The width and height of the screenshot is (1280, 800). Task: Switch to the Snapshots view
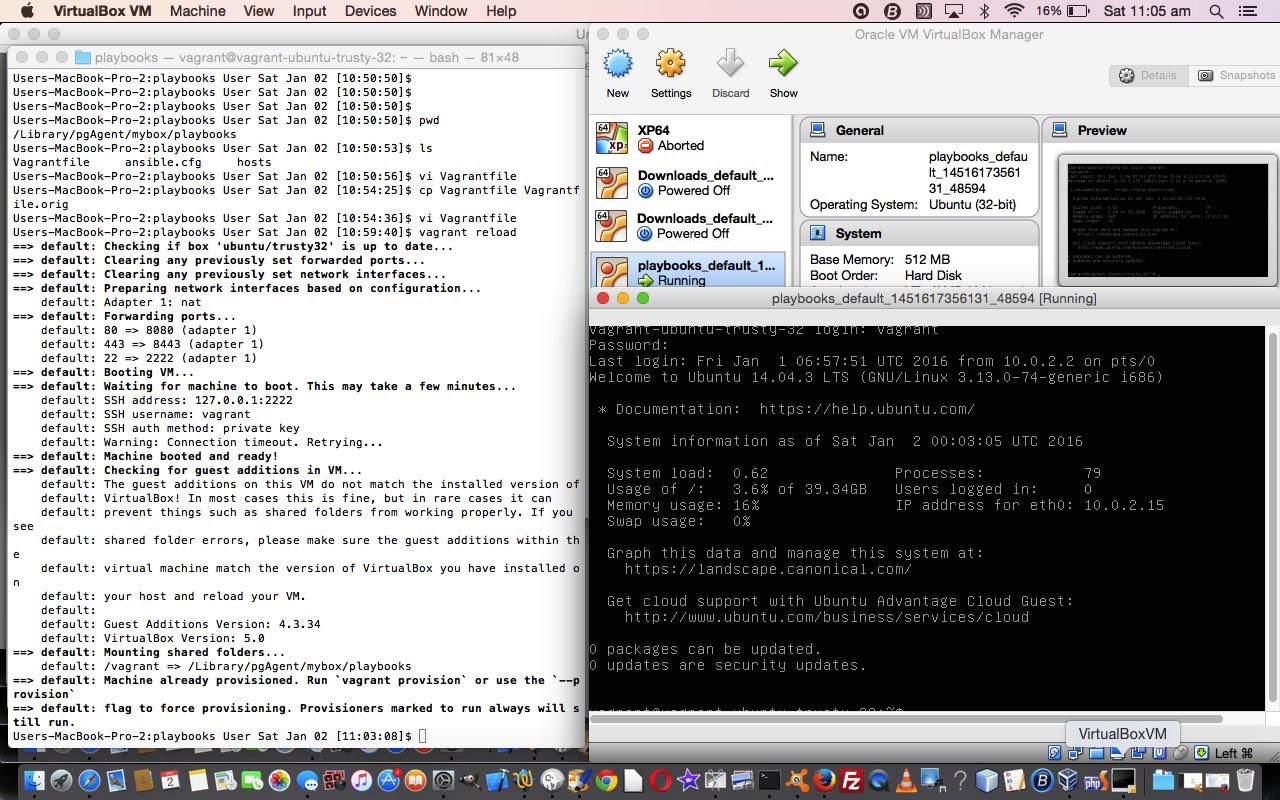(x=1235, y=75)
